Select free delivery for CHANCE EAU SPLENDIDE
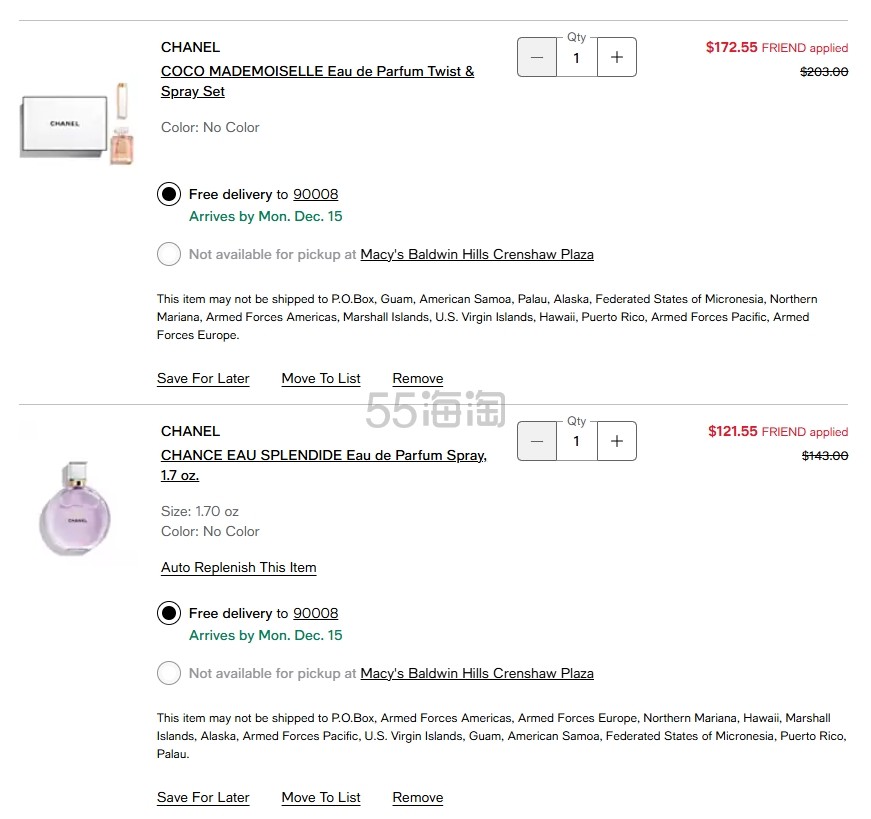Viewport: 871px width, 819px height. (x=169, y=614)
